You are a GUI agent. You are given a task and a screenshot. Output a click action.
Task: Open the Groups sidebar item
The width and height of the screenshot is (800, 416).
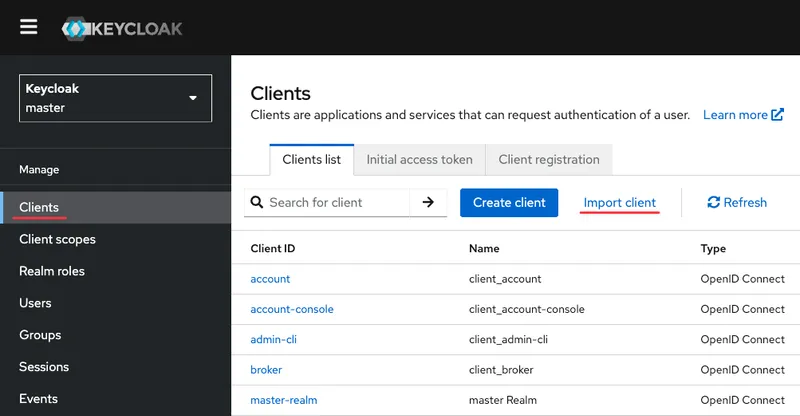[40, 335]
